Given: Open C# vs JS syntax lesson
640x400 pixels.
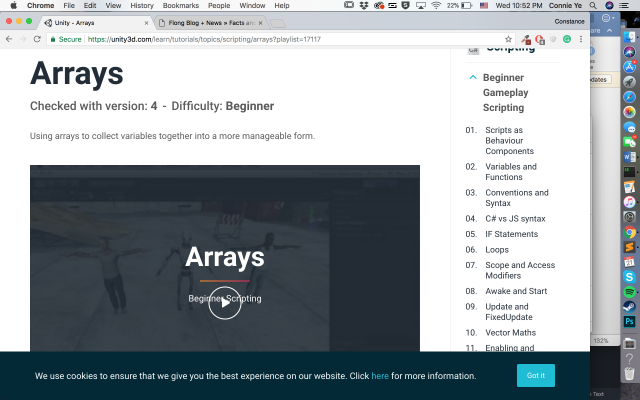Looking at the screenshot, I should coord(515,219).
